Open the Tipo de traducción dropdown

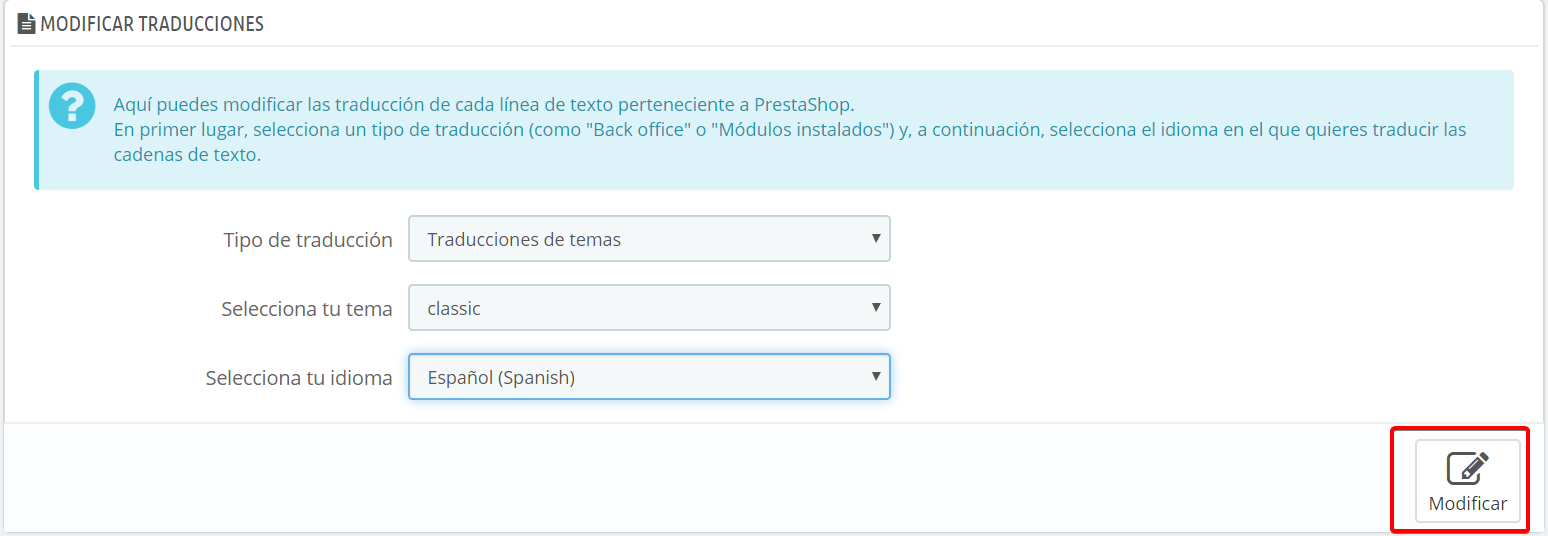(x=648, y=240)
